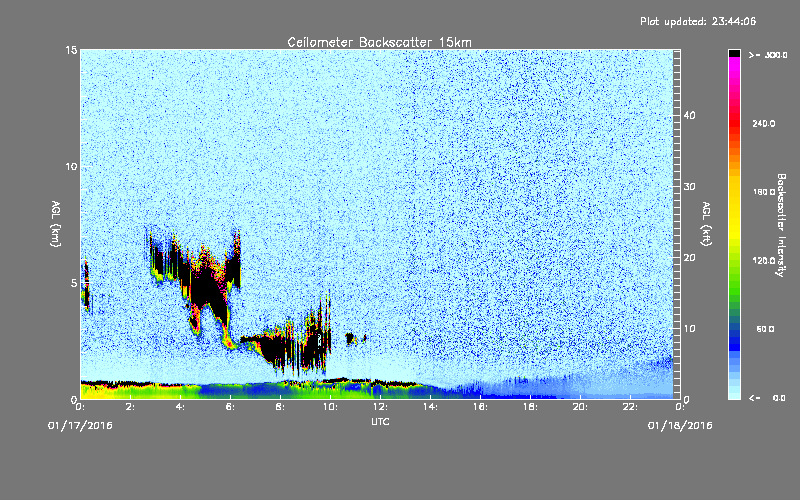Click the '5' km tick on left axis
Screen dimensions: 800x500
tap(74, 283)
